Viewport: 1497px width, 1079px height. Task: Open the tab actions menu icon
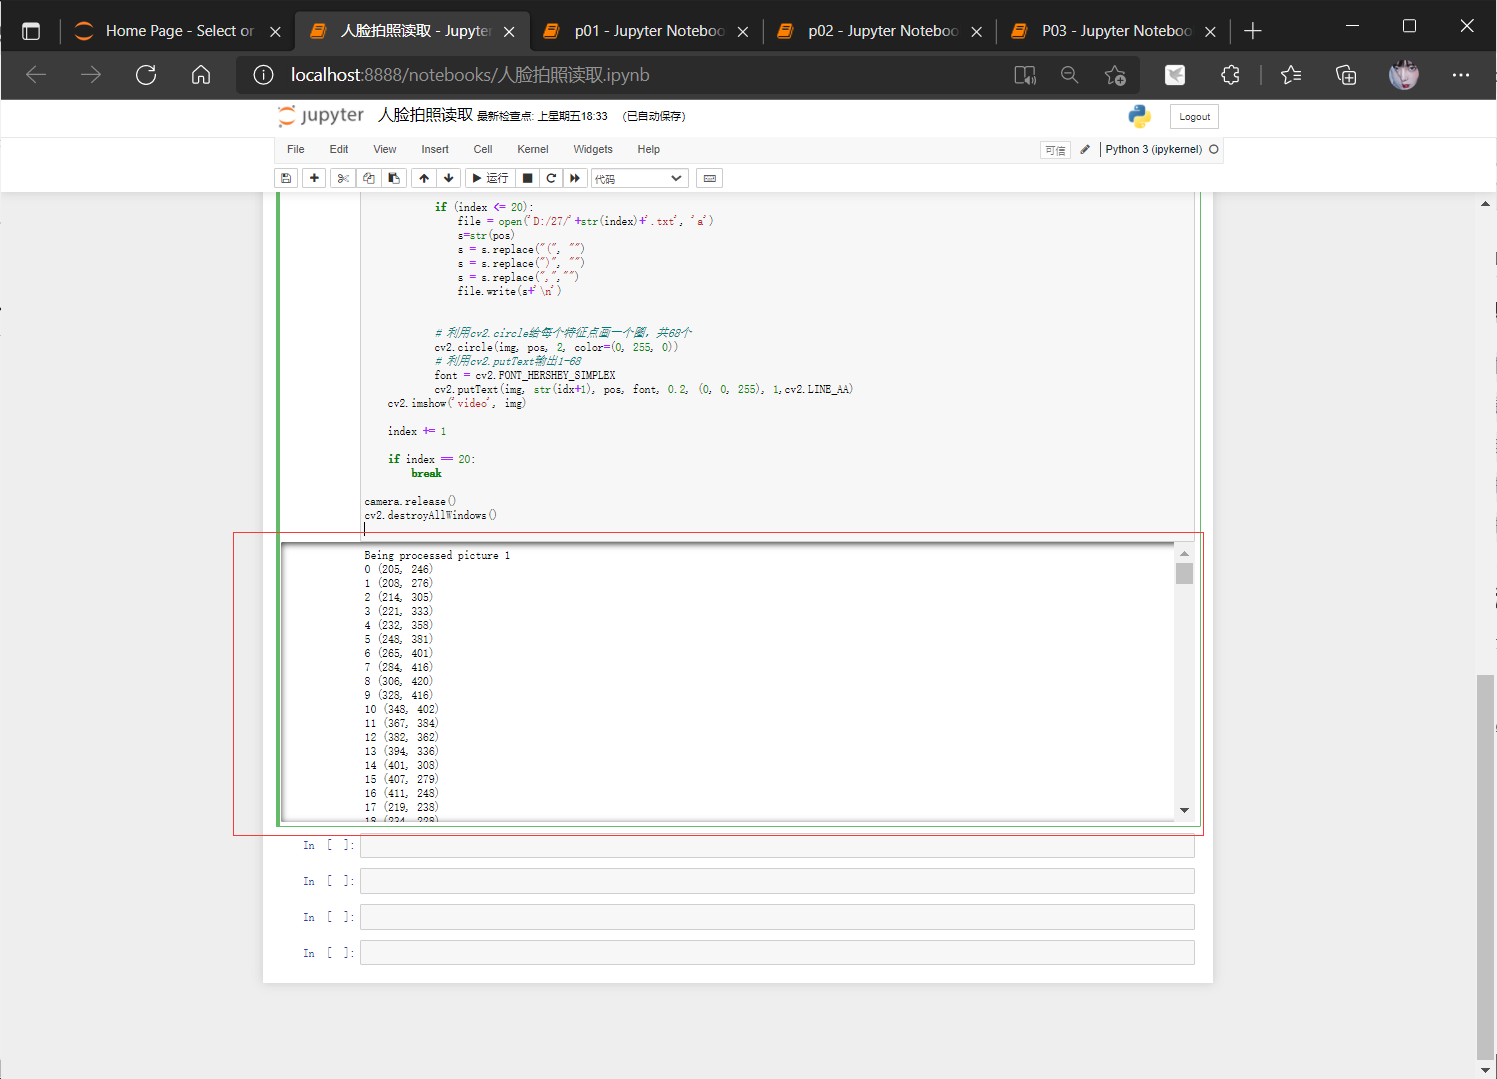pyautogui.click(x=31, y=31)
